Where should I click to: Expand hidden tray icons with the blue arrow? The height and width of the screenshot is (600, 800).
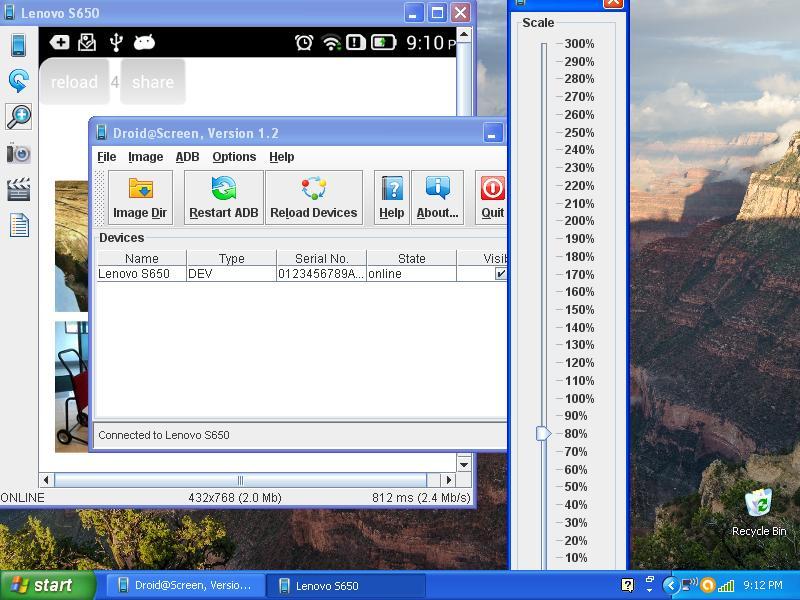pyautogui.click(x=670, y=585)
